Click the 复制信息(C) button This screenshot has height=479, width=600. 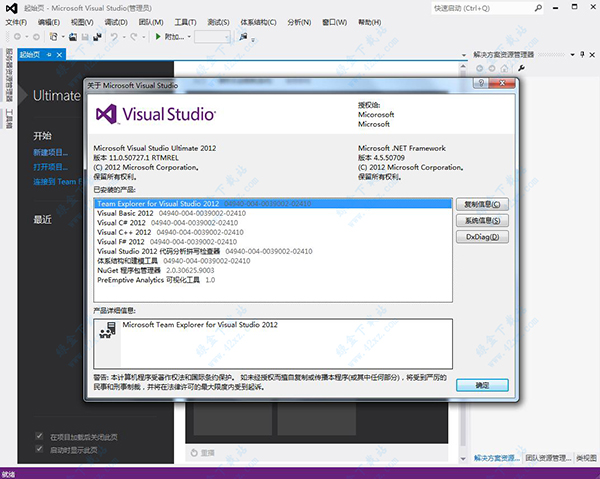pos(482,204)
